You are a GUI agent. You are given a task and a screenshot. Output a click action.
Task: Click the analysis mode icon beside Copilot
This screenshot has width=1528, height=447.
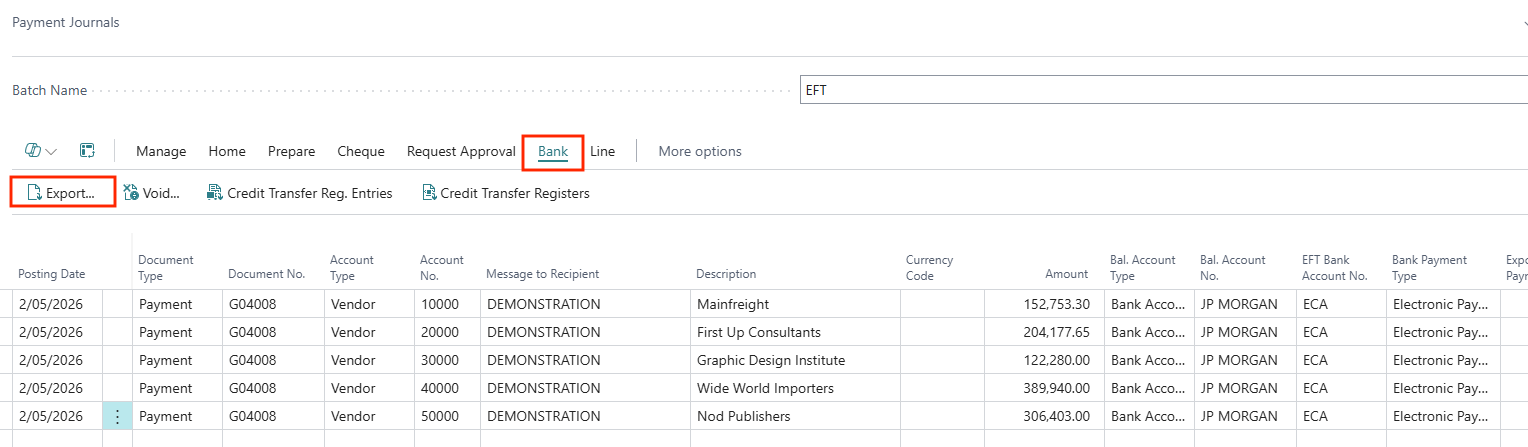pos(88,151)
